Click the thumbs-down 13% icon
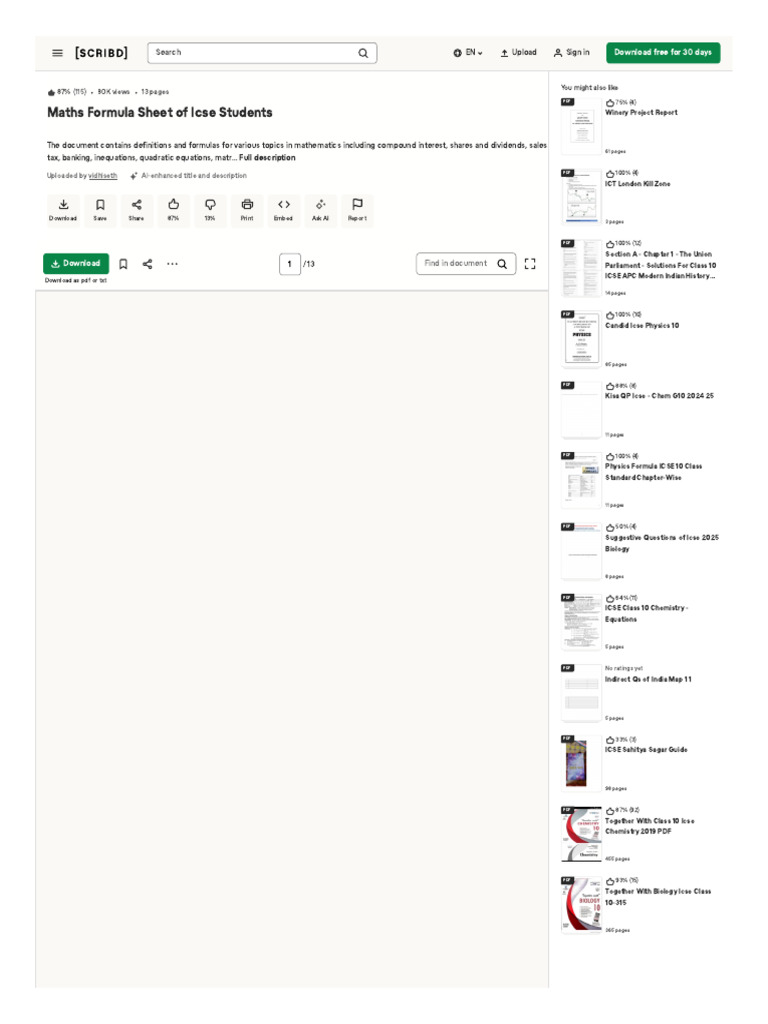The image size is (768, 1024). (x=210, y=210)
